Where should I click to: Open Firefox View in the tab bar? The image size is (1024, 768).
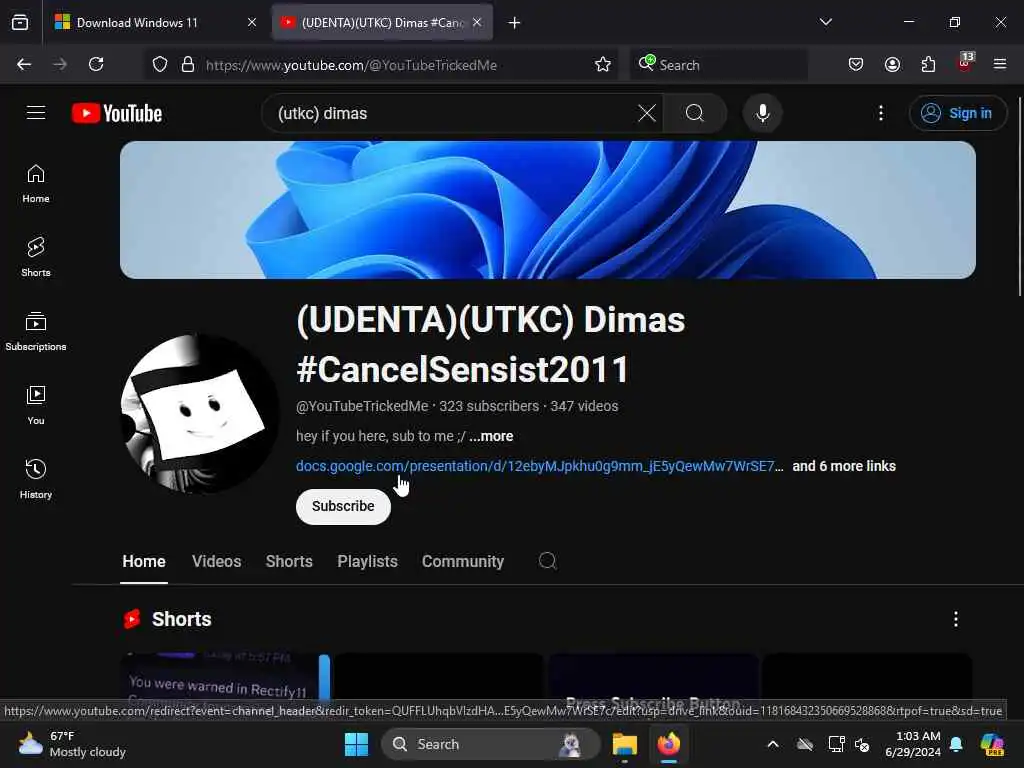coord(20,22)
